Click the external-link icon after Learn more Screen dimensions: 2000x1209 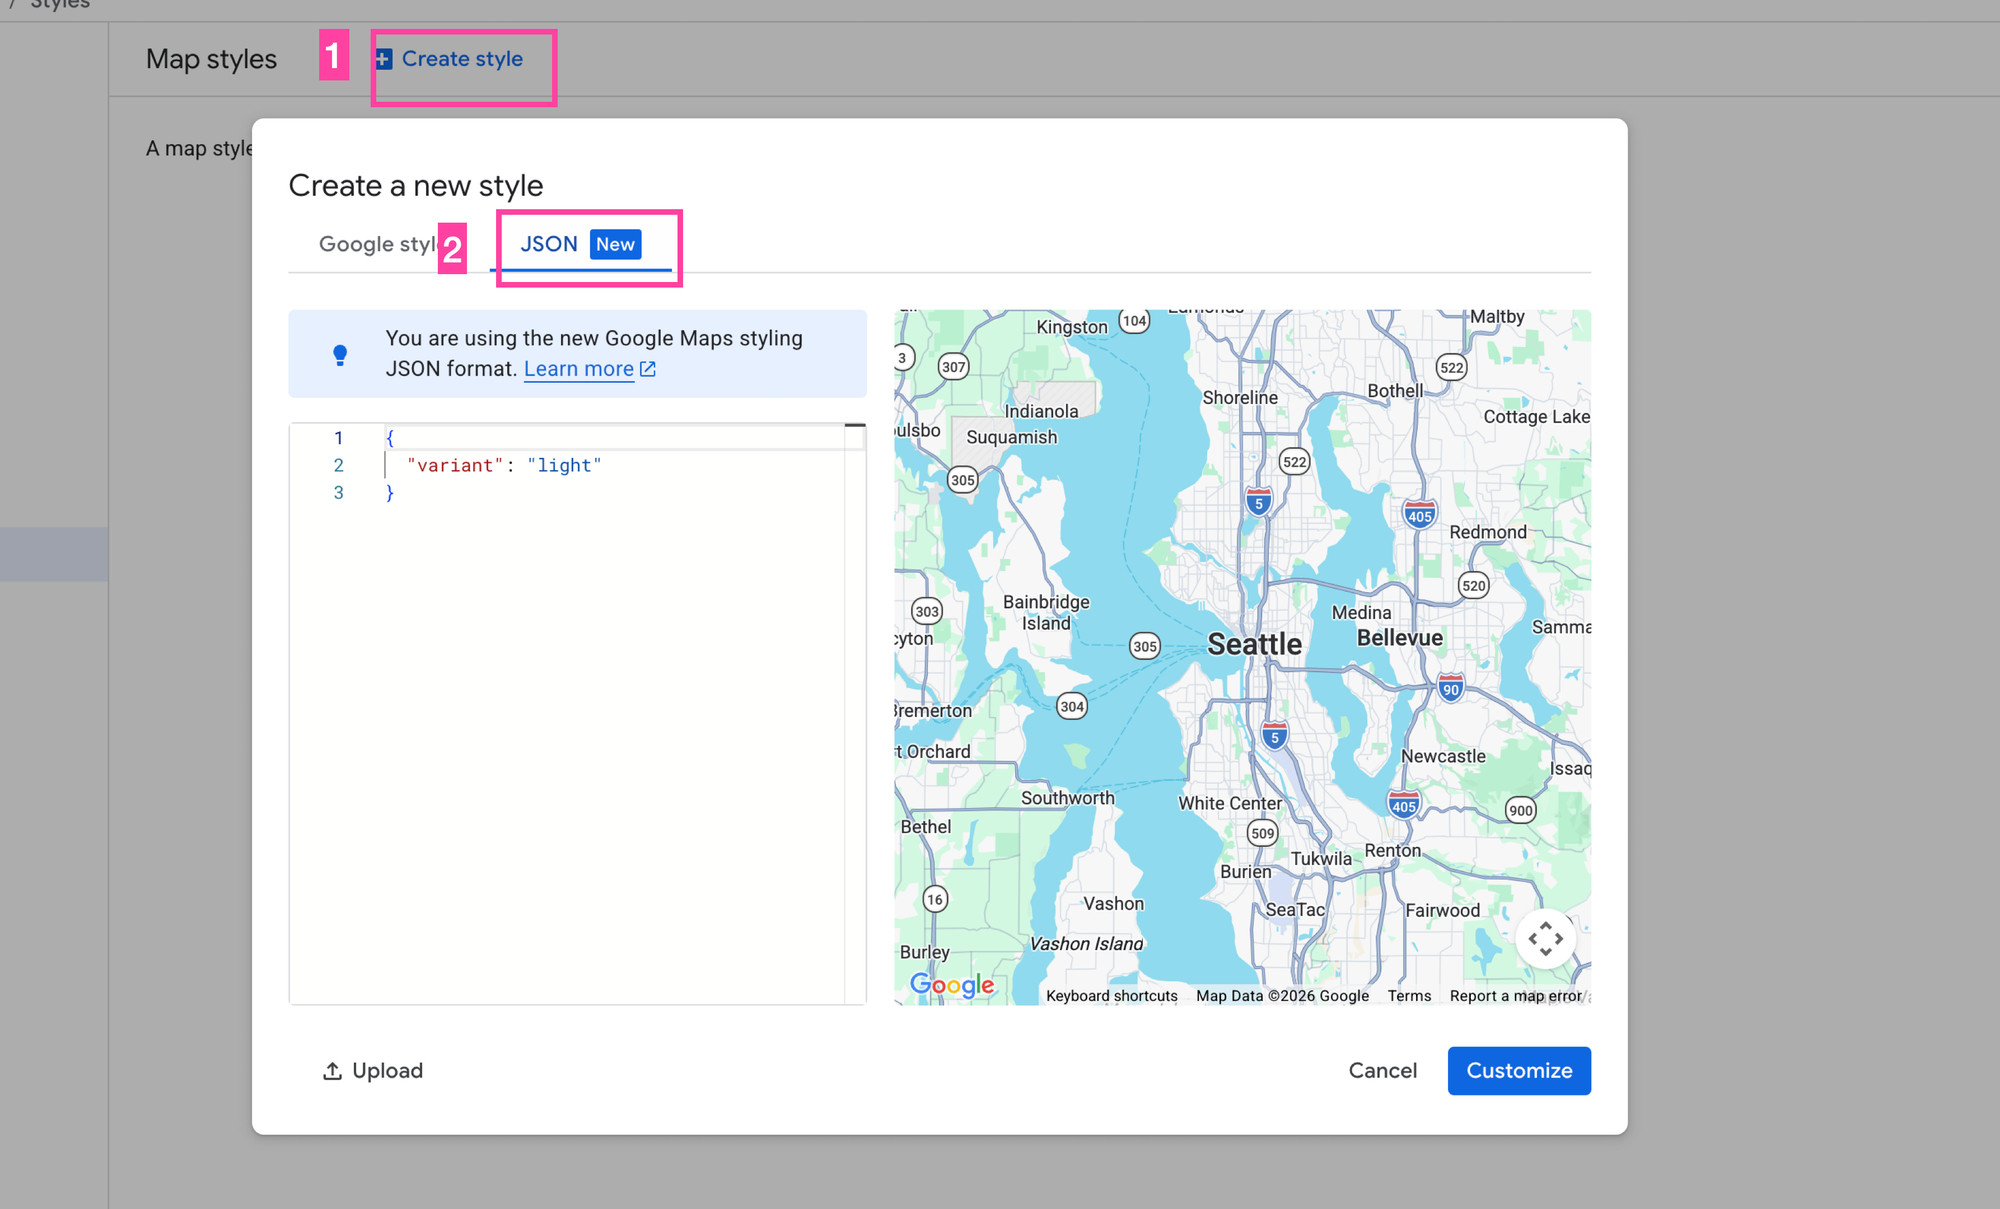(x=648, y=368)
